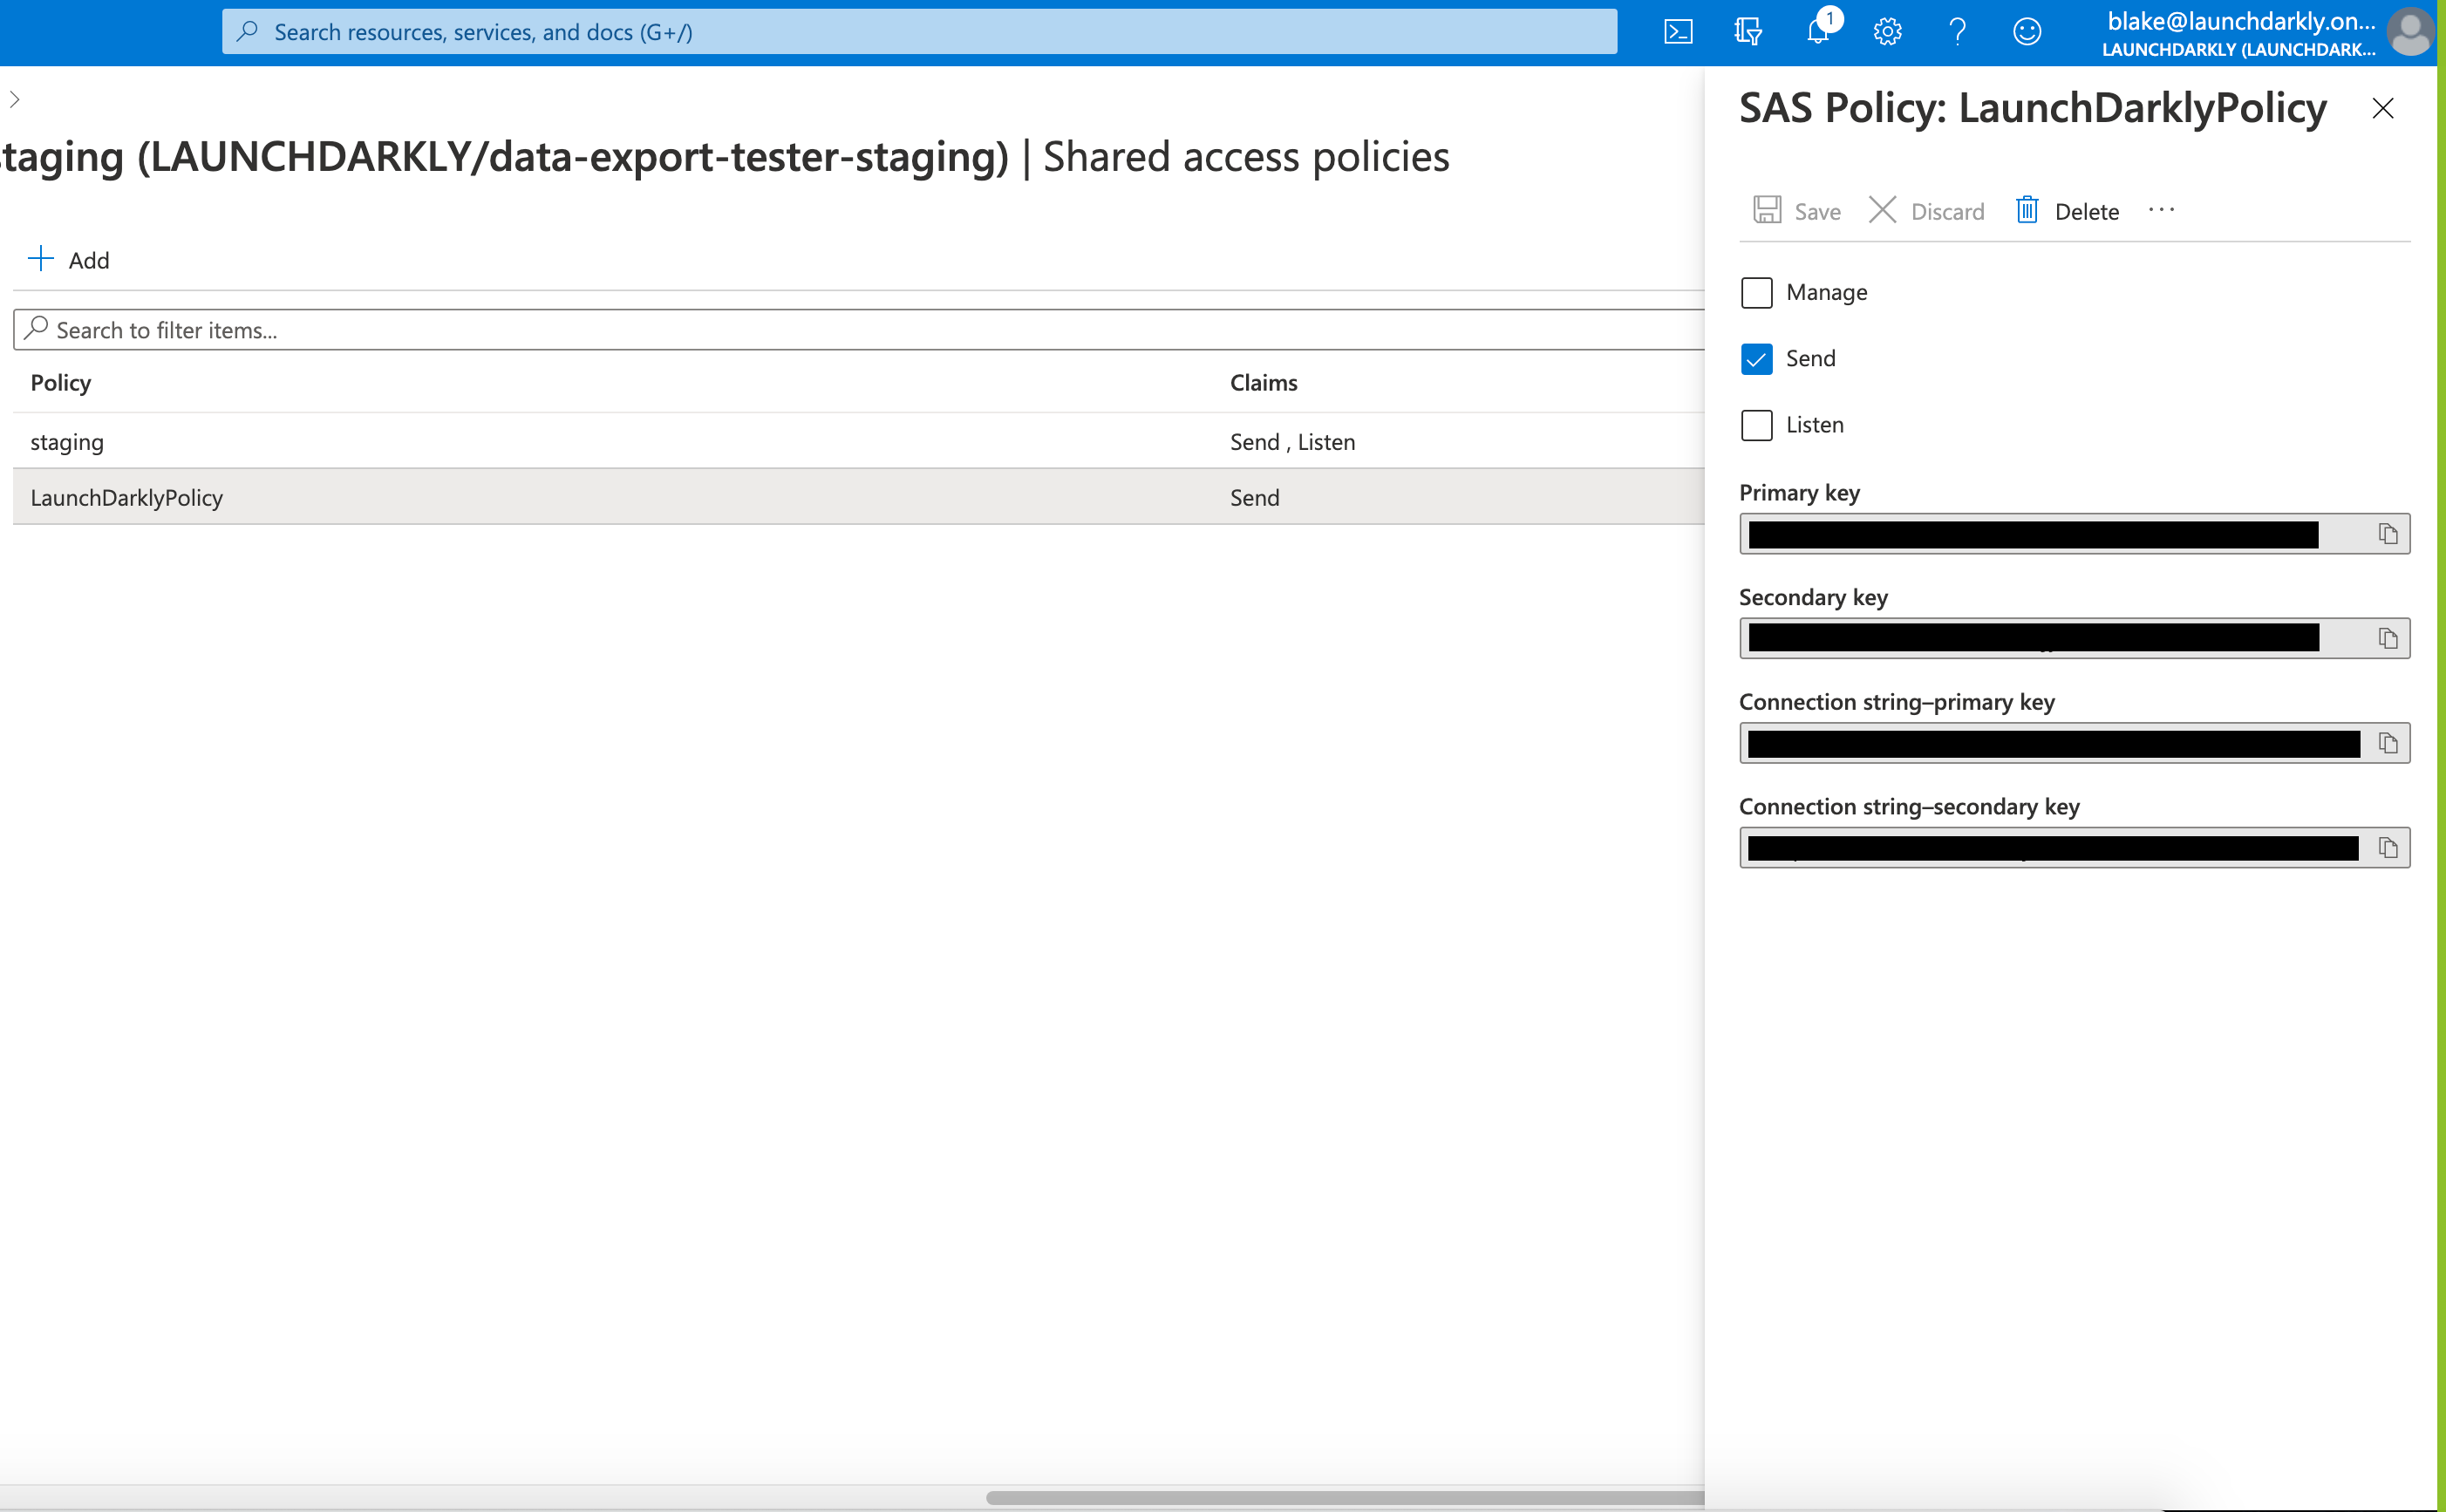This screenshot has height=1512, width=2446.
Task: Copy the Secondary key value
Action: point(2388,639)
